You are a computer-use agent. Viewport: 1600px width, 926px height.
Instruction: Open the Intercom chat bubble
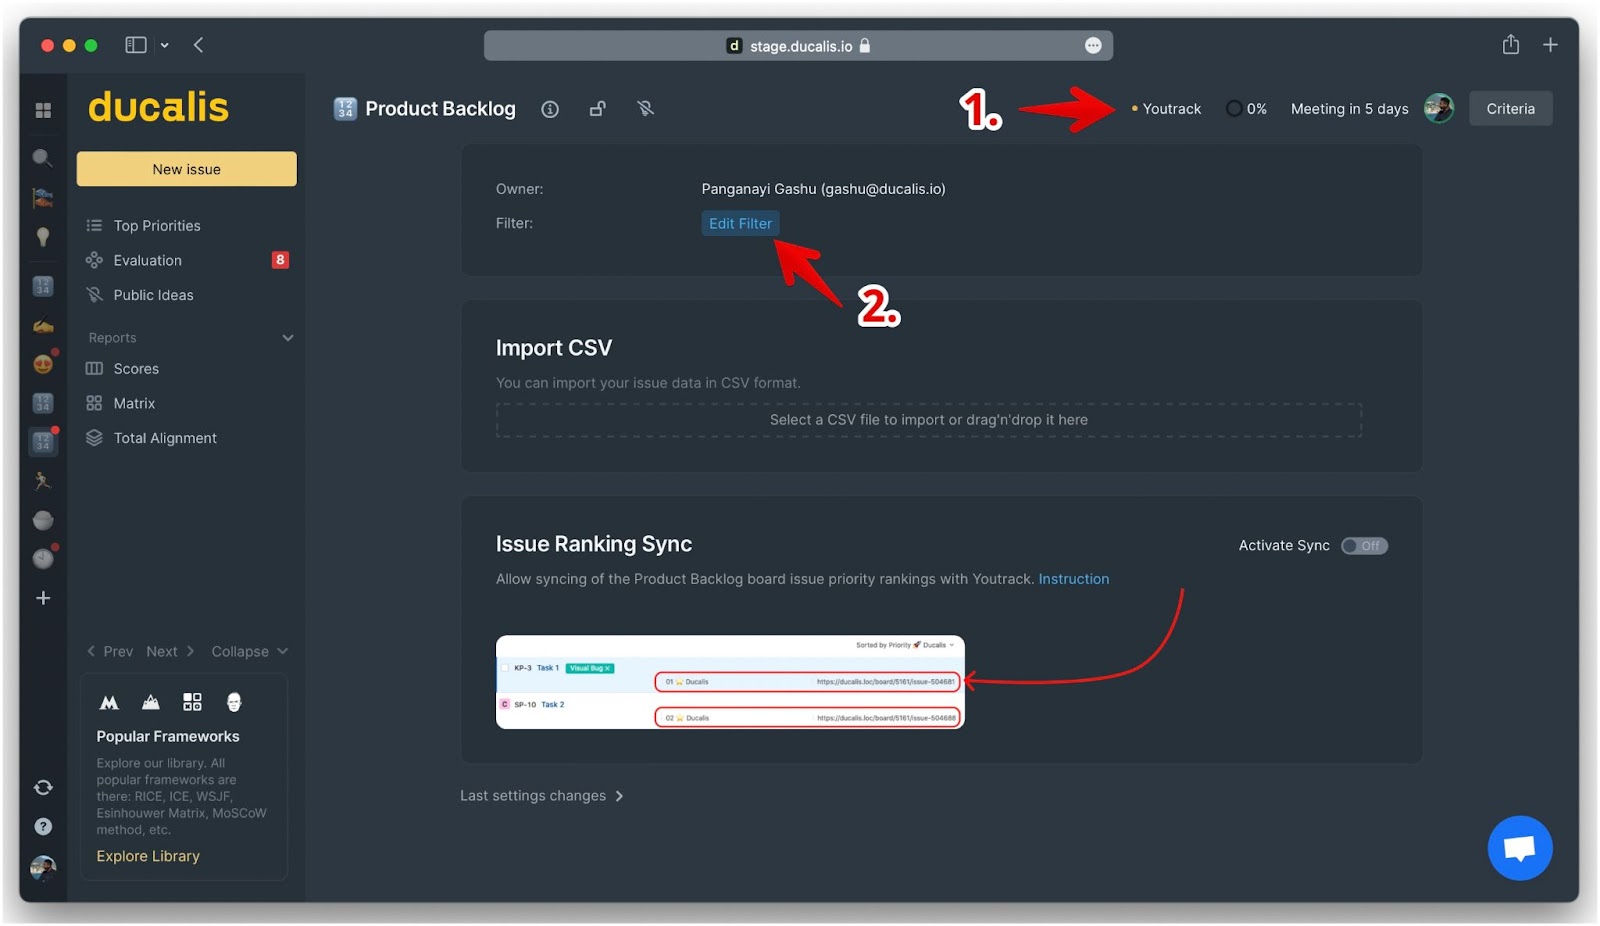pos(1519,848)
